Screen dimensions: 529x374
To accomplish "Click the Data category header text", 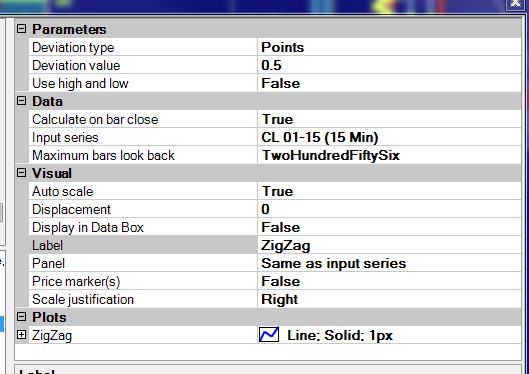I will coord(47,101).
